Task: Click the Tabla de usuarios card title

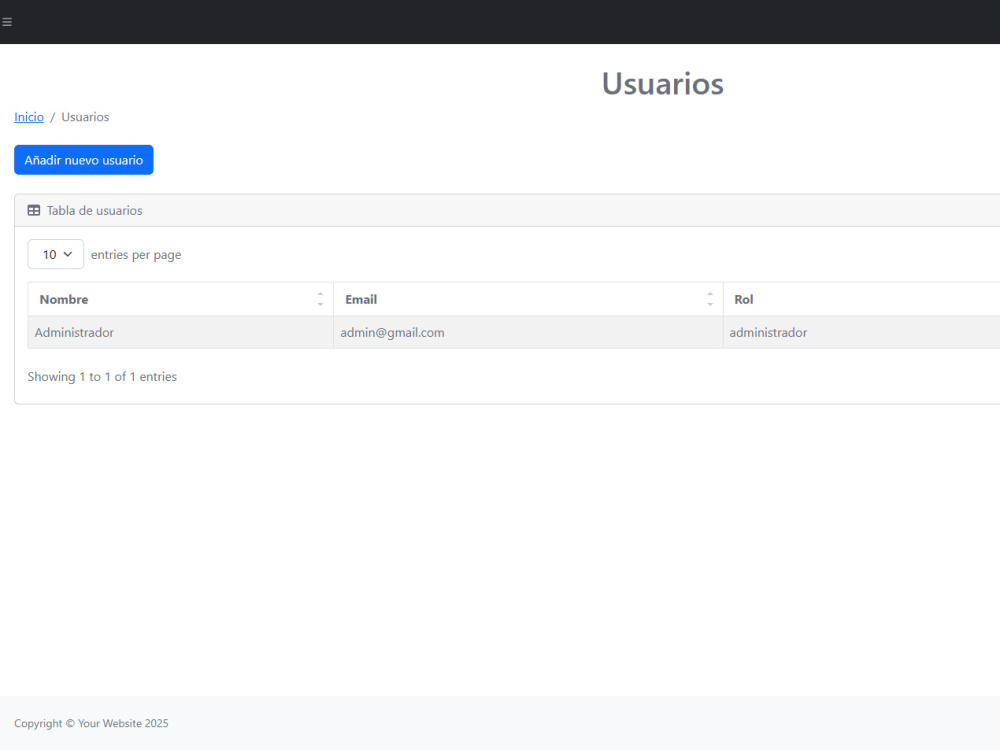Action: coord(94,210)
